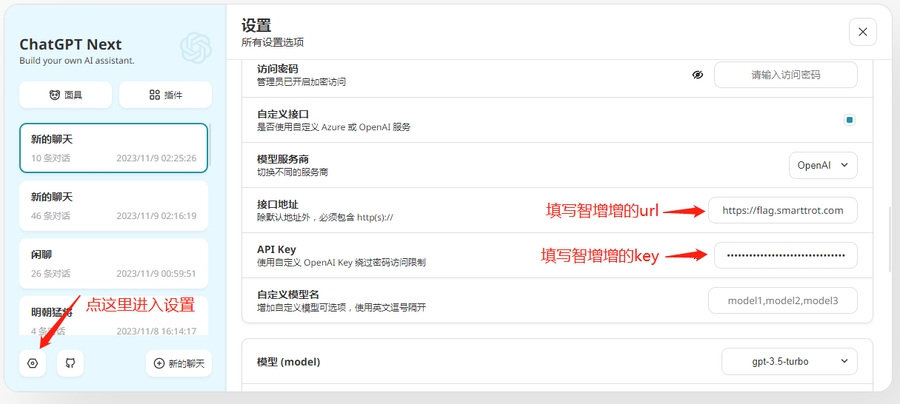
Task: Click the ChatGPT logo in sidebar header
Action: point(195,47)
